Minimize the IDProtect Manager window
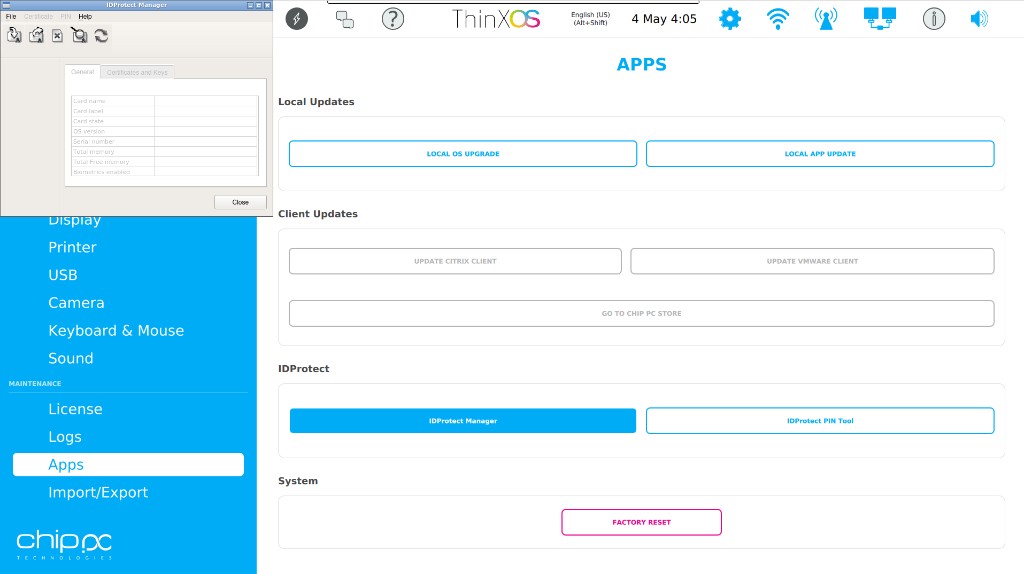This screenshot has width=1024, height=574. tap(251, 5)
